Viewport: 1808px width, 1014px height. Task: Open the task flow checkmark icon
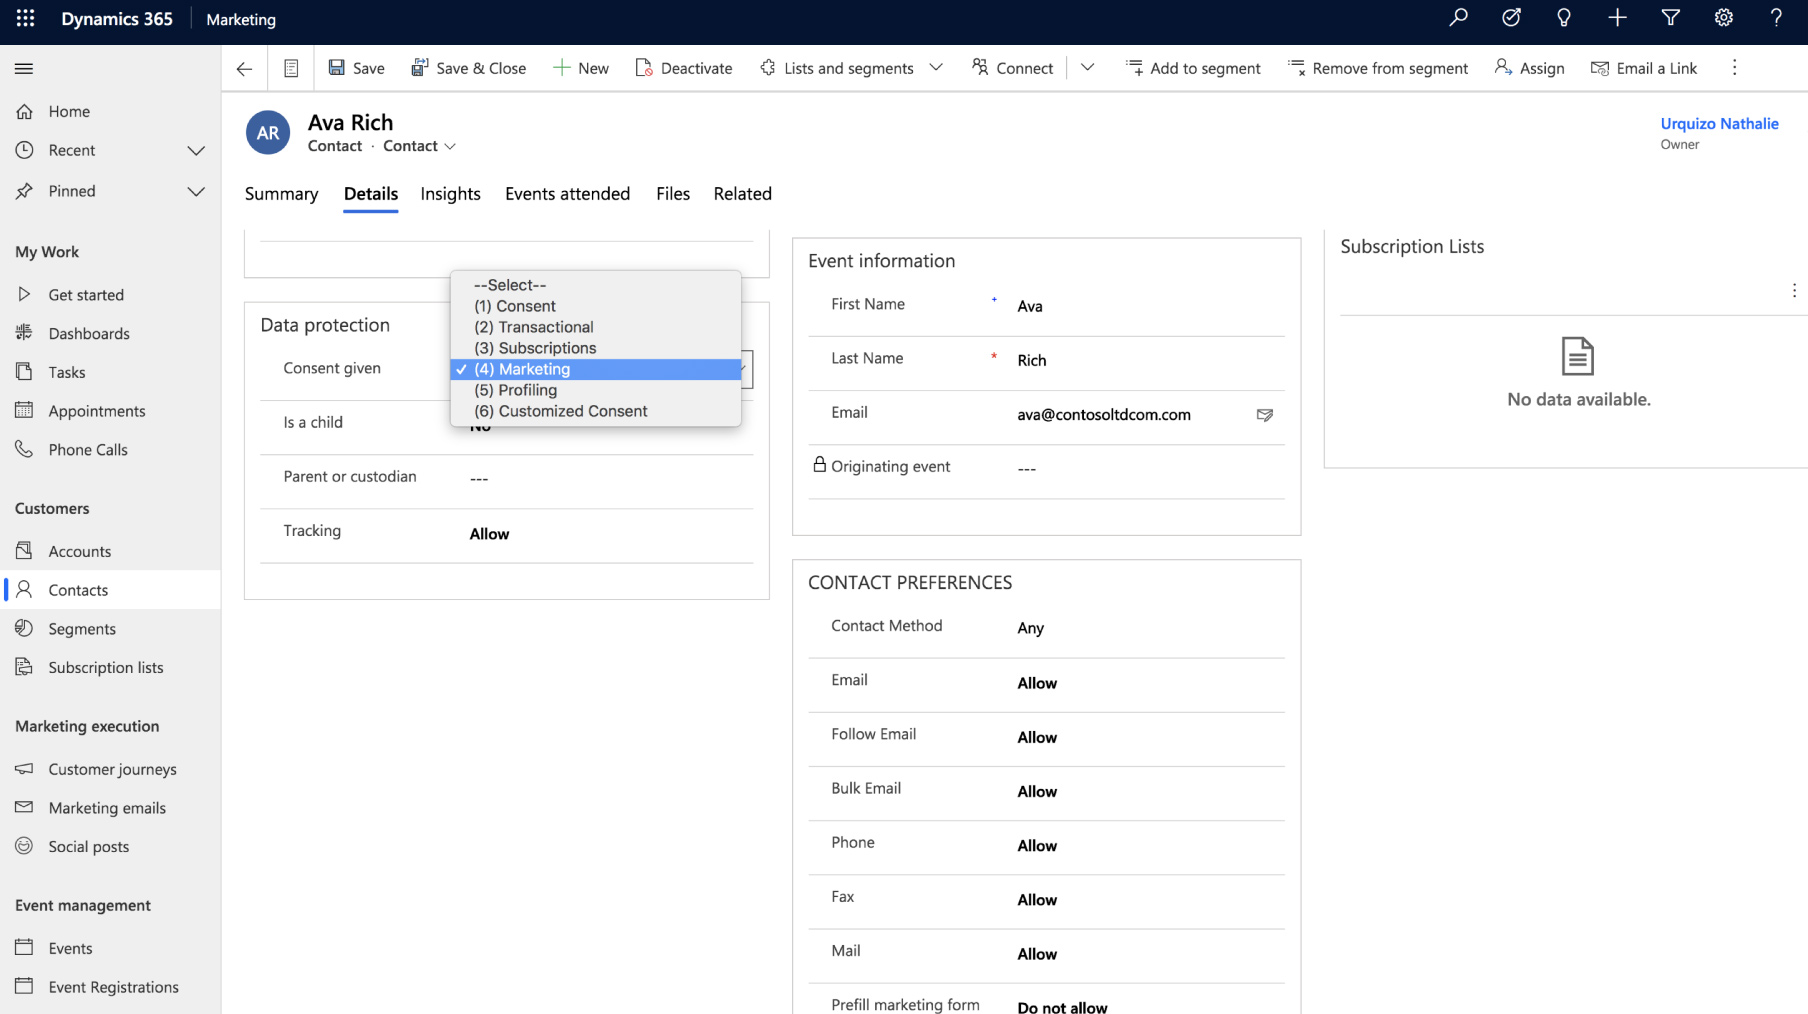click(1511, 18)
